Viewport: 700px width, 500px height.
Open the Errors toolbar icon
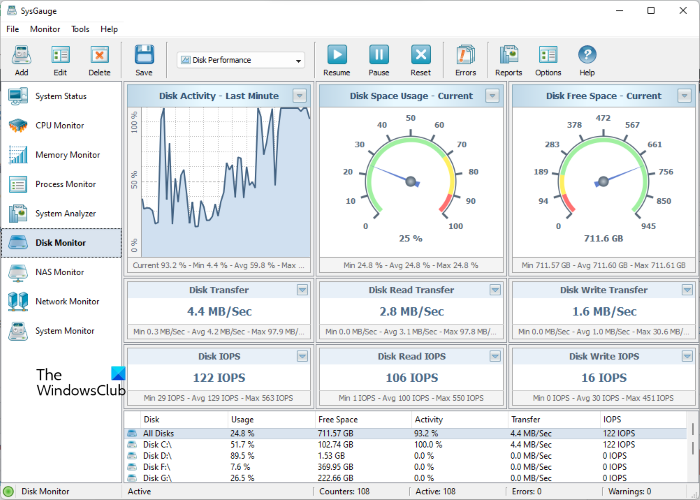pyautogui.click(x=465, y=55)
